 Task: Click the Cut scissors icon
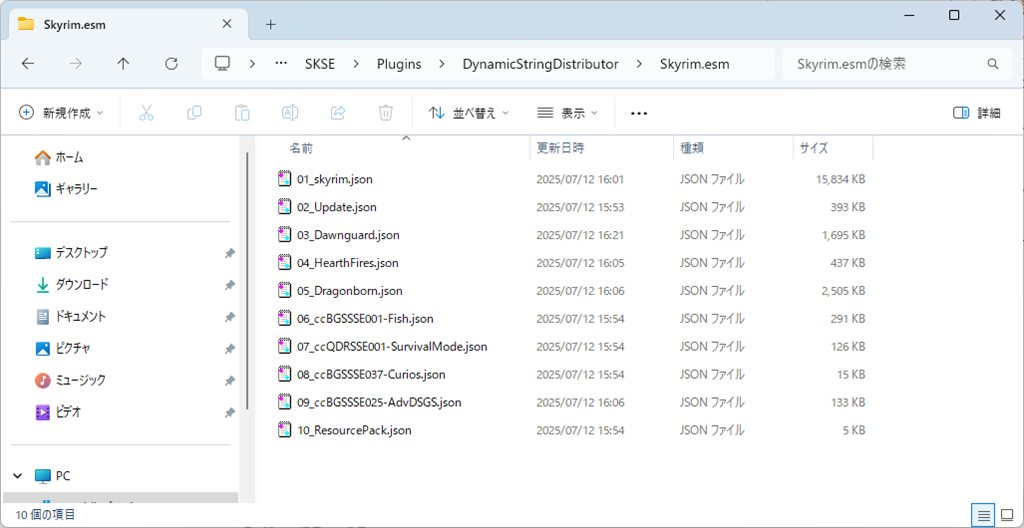pos(146,113)
